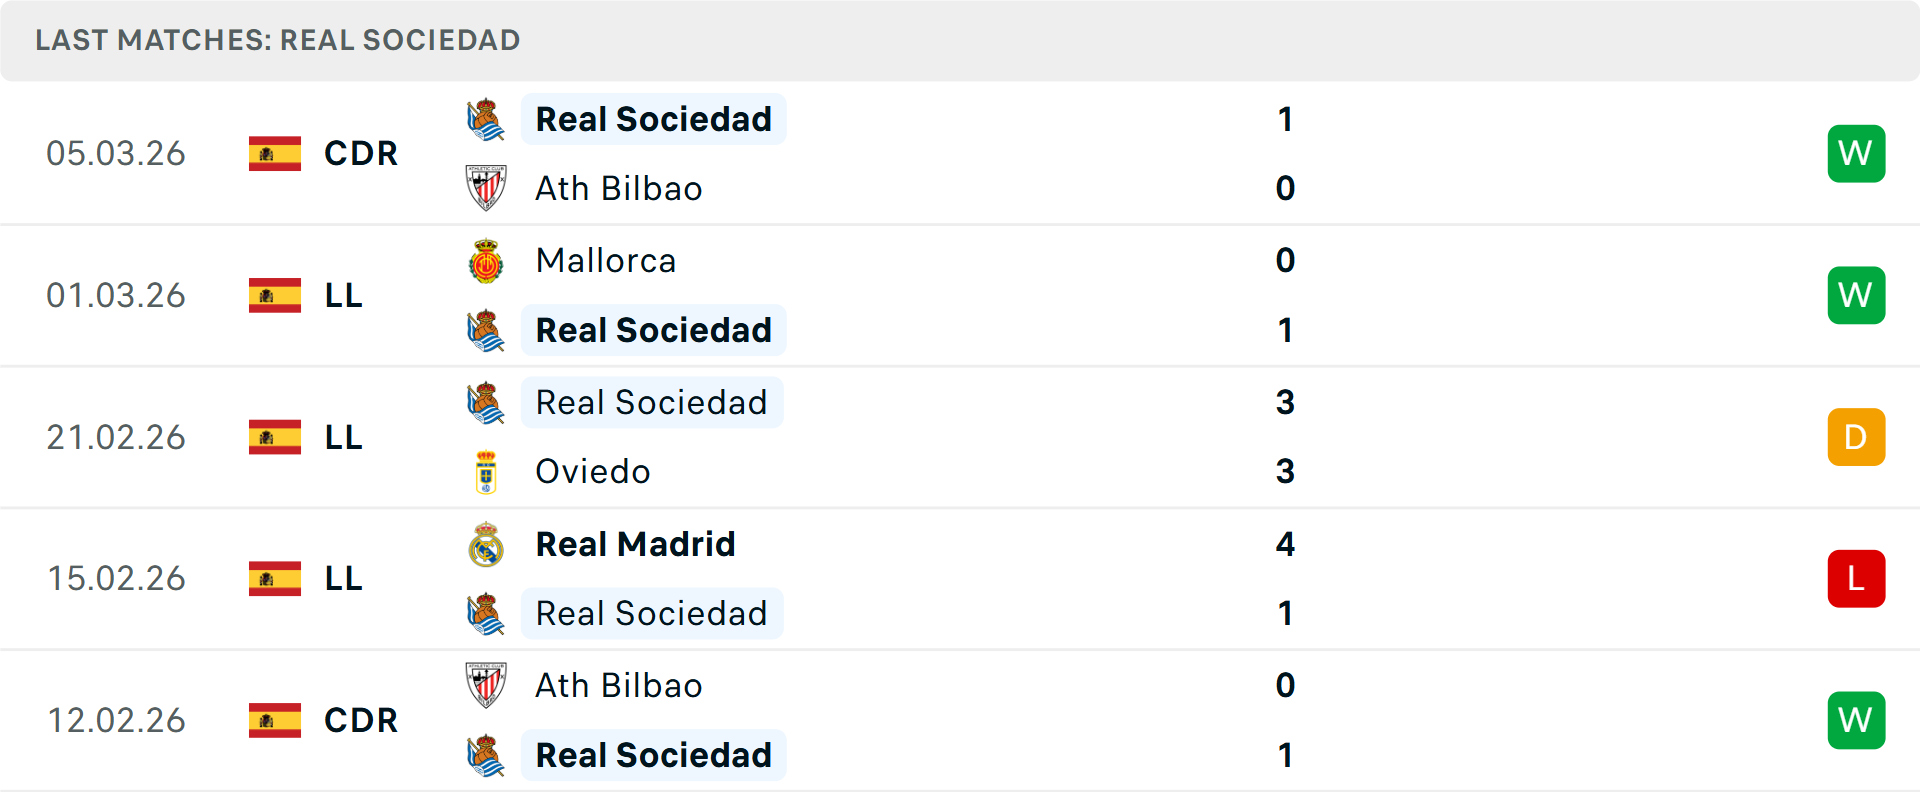Viewport: 1920px width, 792px height.
Task: Select the LL competition label for 21.02.26
Action: pyautogui.click(x=343, y=437)
